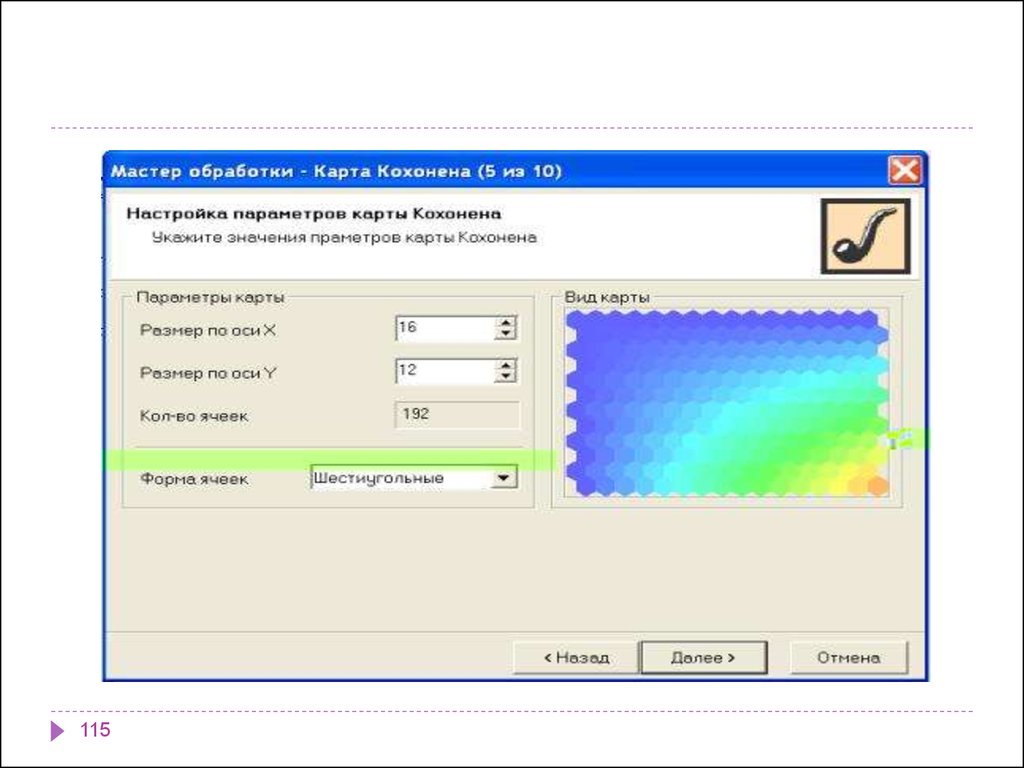Viewport: 1024px width, 768px height.
Task: Decrease the X-axis size with down arrow
Action: pyautogui.click(x=506, y=334)
